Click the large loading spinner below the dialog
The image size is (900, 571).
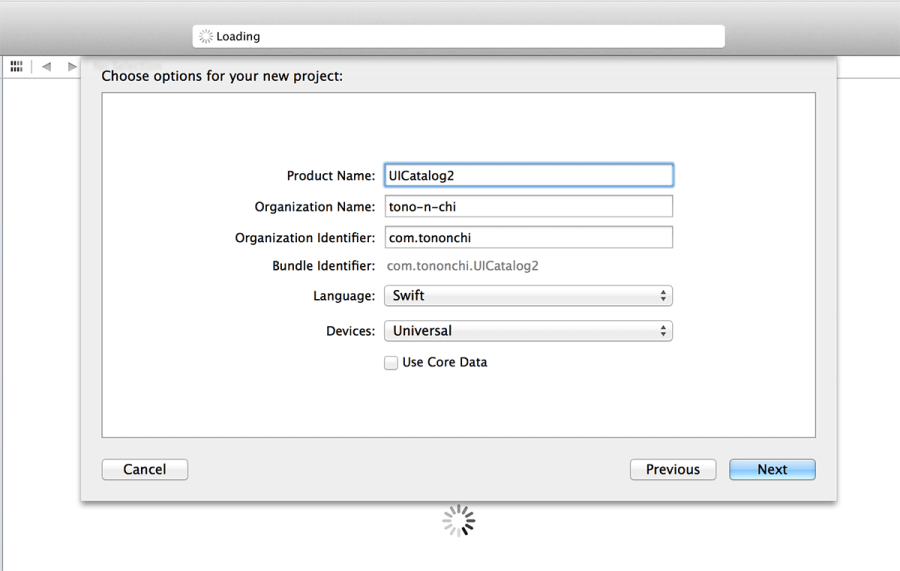458,520
